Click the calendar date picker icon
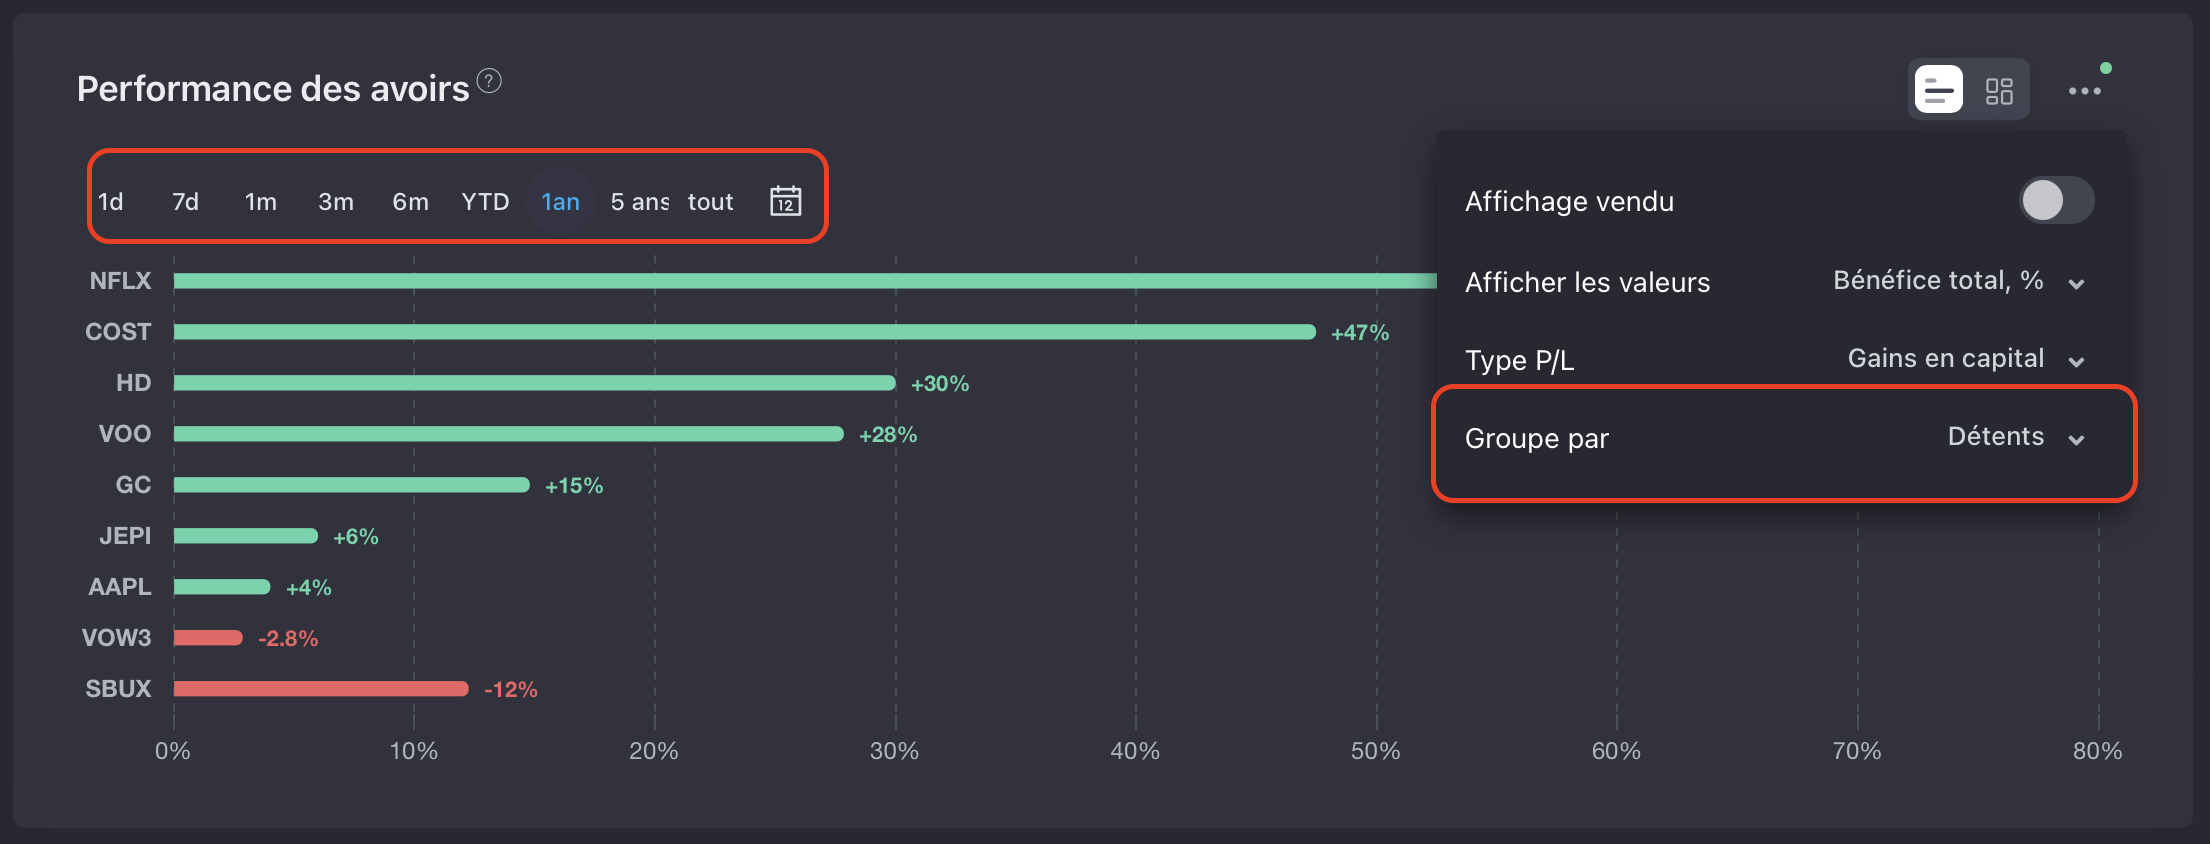This screenshot has height=844, width=2210. tap(785, 201)
